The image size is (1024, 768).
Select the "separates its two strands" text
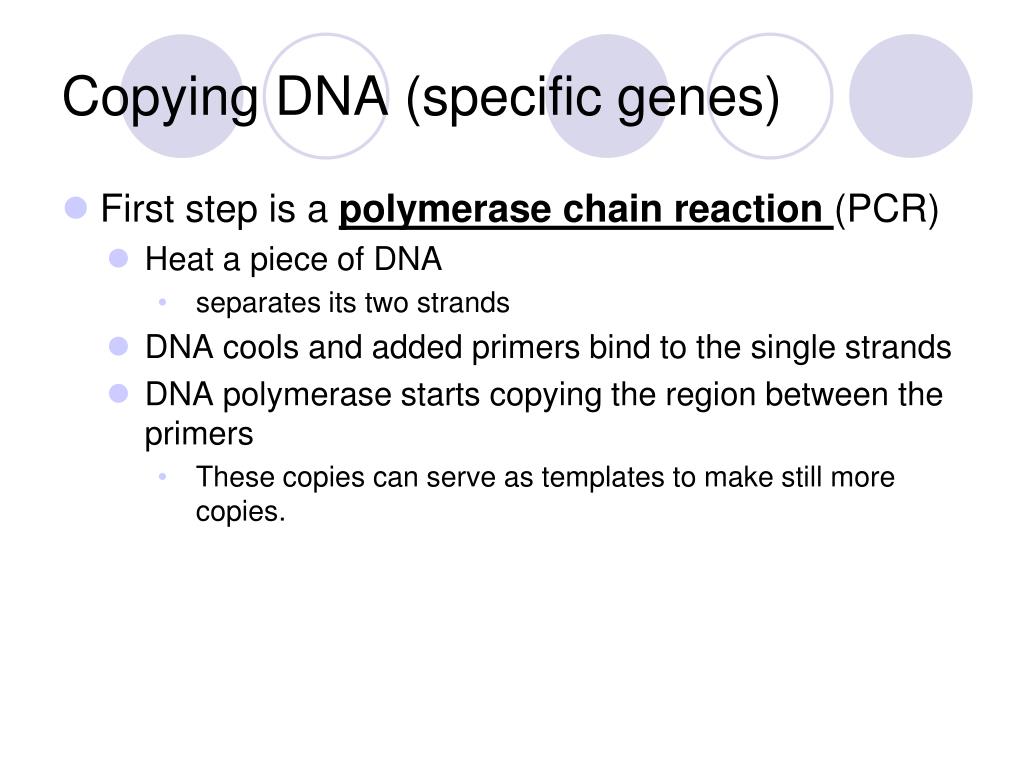point(353,303)
